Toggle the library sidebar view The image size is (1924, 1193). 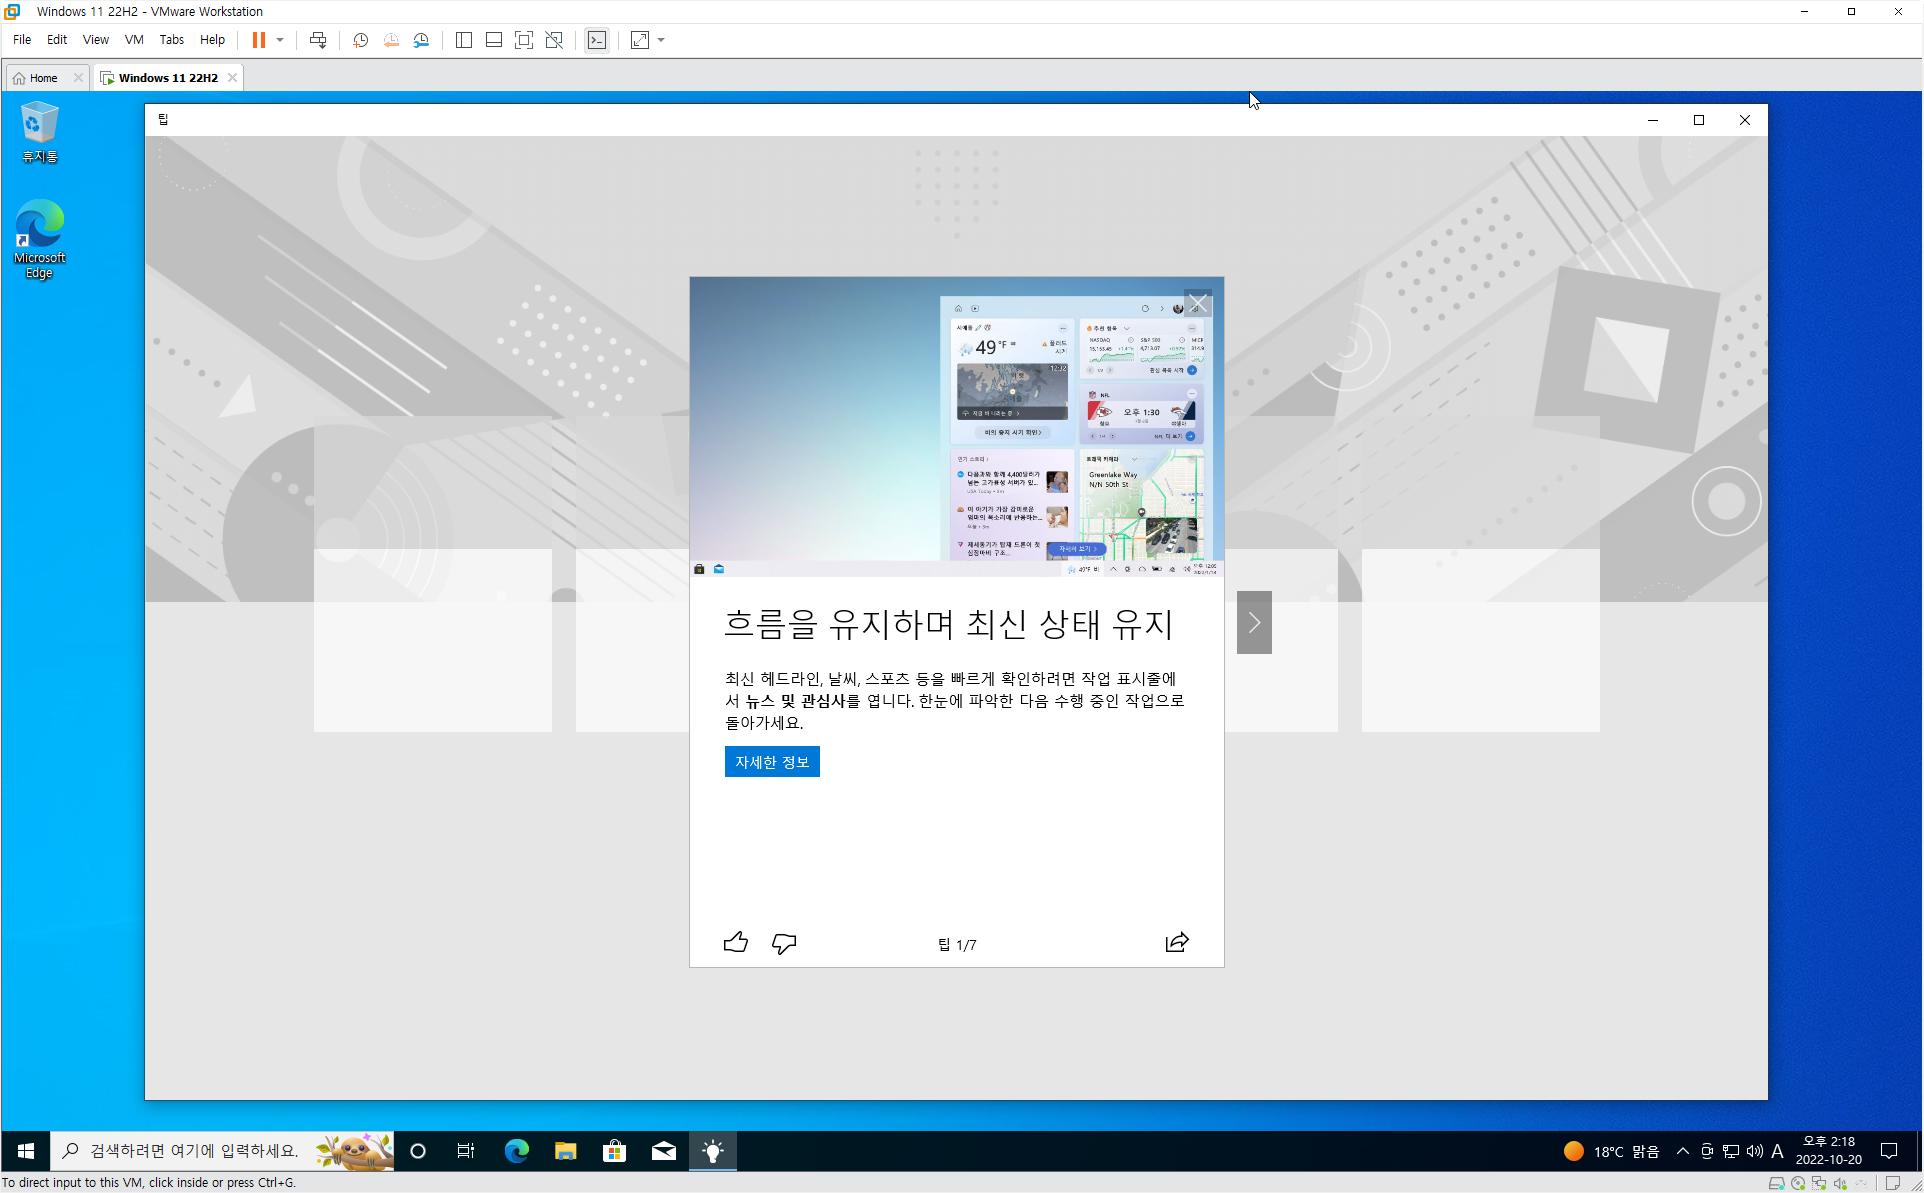pyautogui.click(x=463, y=40)
